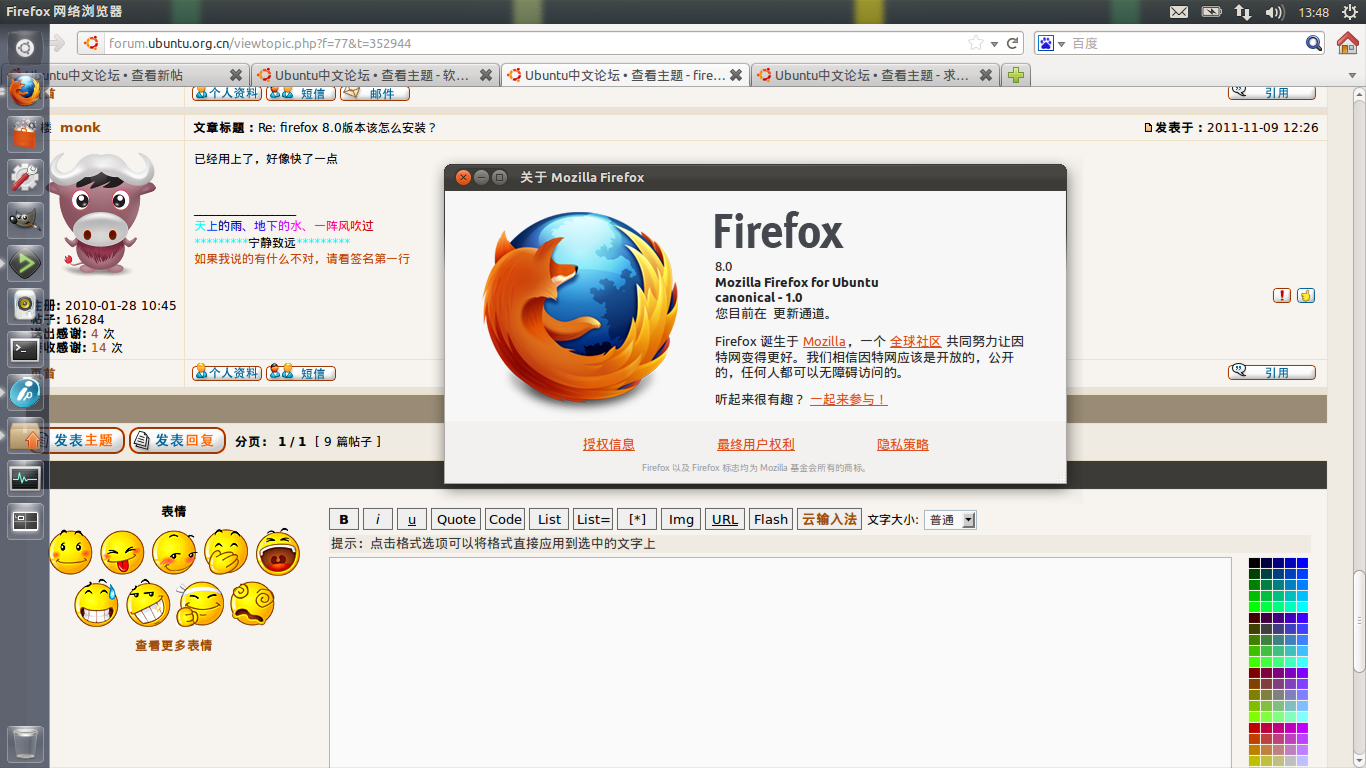Click the 邮件 email button
Screen dimensions: 1366x768
click(375, 93)
